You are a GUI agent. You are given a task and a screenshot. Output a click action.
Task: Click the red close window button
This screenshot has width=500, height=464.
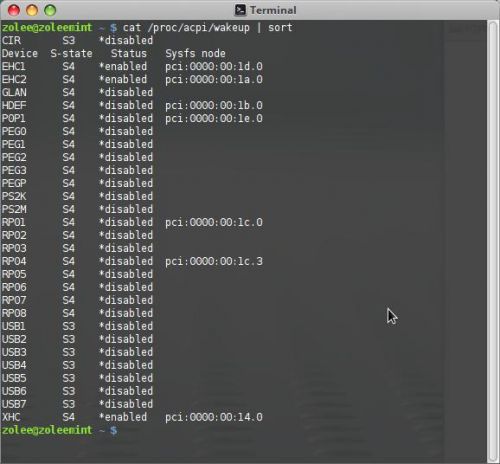click(x=14, y=10)
